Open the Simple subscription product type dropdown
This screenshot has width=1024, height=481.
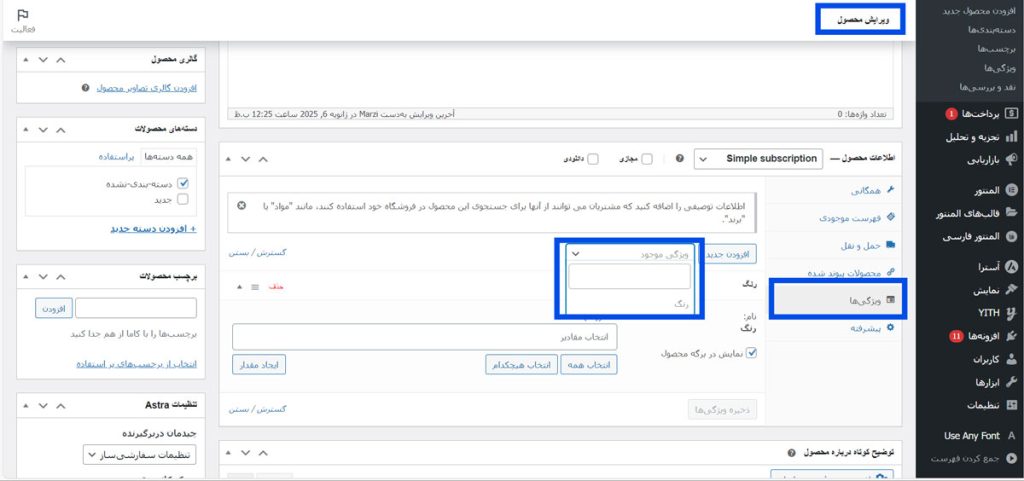[x=758, y=159]
